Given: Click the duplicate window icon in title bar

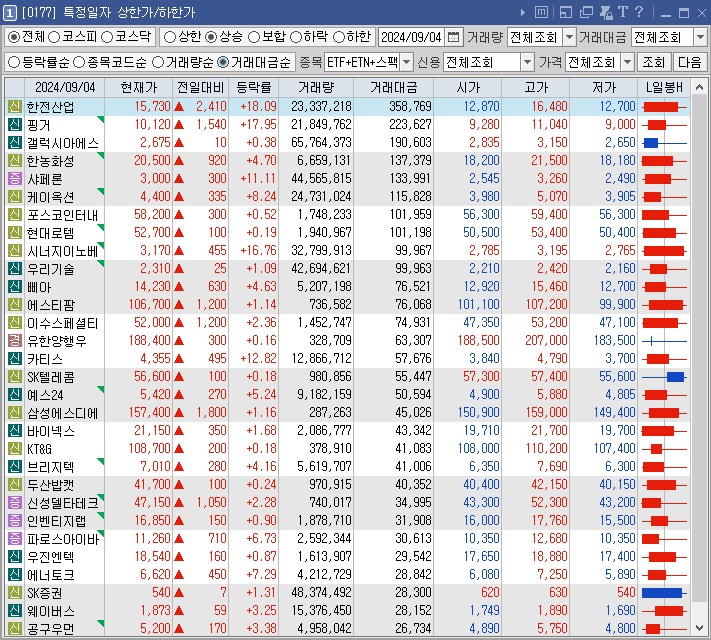Looking at the screenshot, I should [586, 12].
